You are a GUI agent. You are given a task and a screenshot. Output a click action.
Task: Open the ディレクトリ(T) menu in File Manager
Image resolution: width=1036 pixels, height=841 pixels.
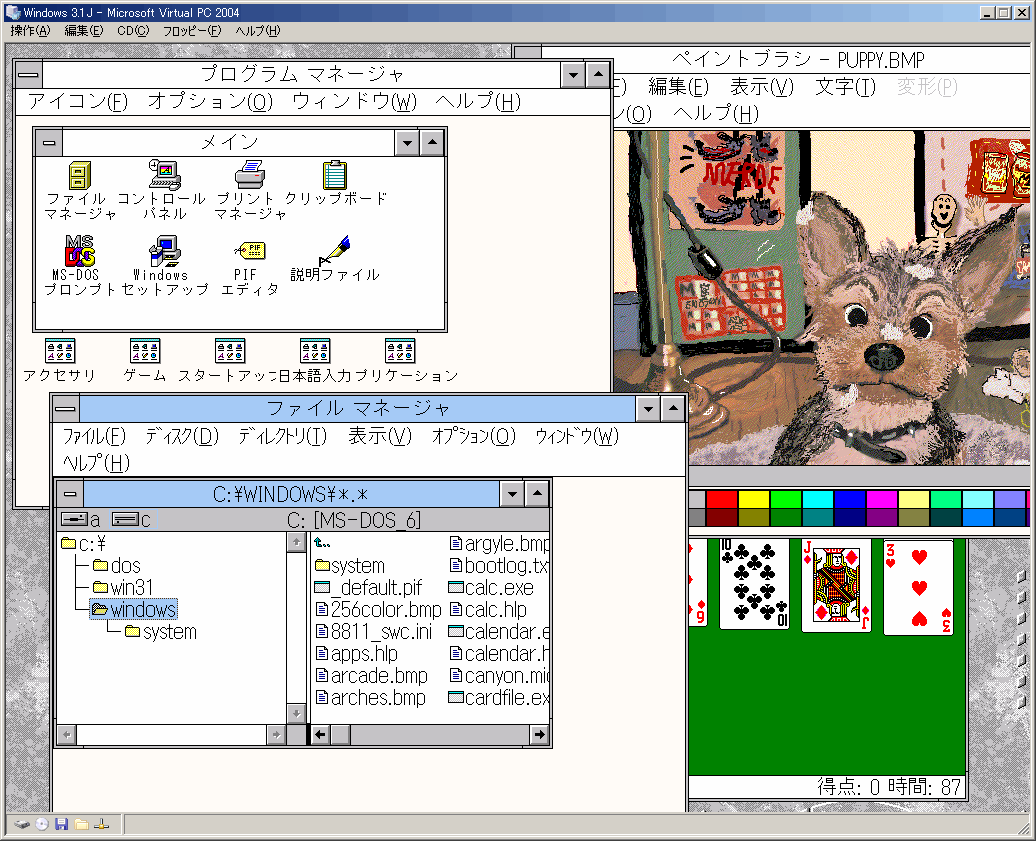(282, 436)
